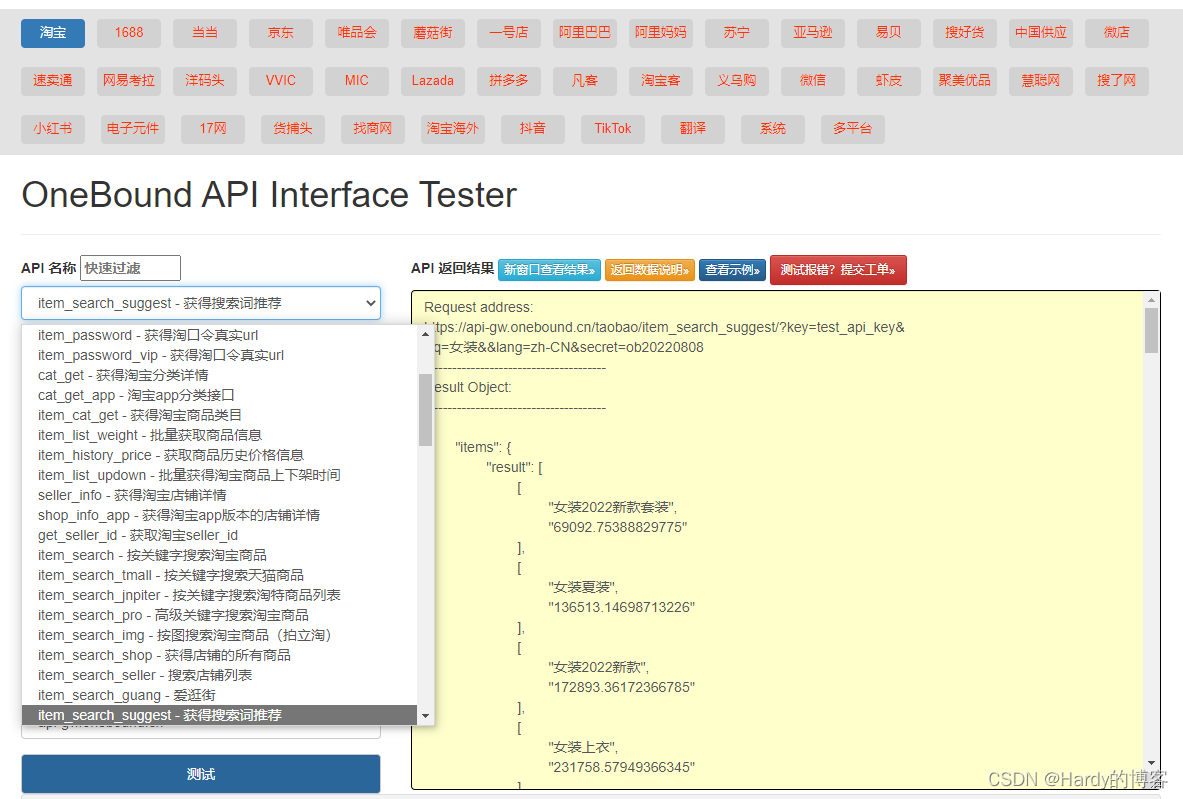Select item_search_pro option
The height and width of the screenshot is (799, 1183).
coord(220,615)
